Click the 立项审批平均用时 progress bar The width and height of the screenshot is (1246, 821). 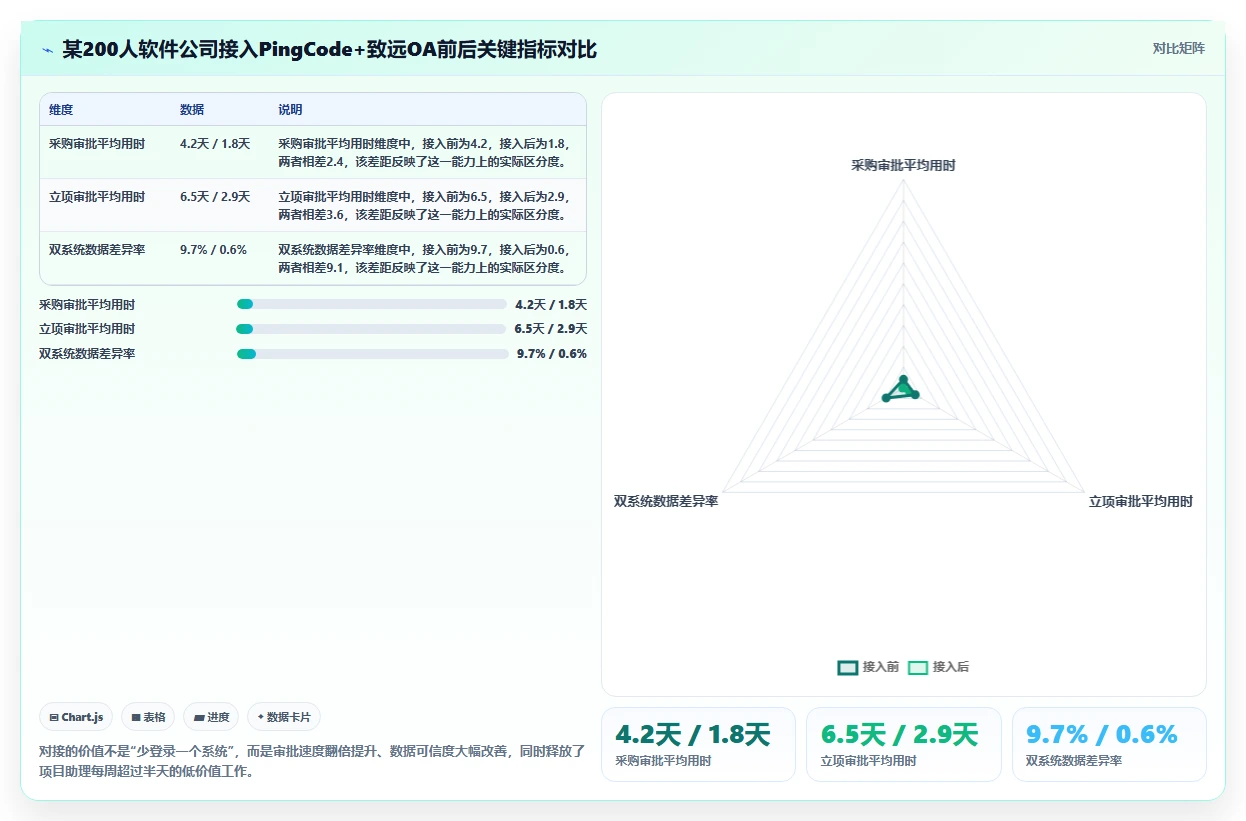[371, 329]
